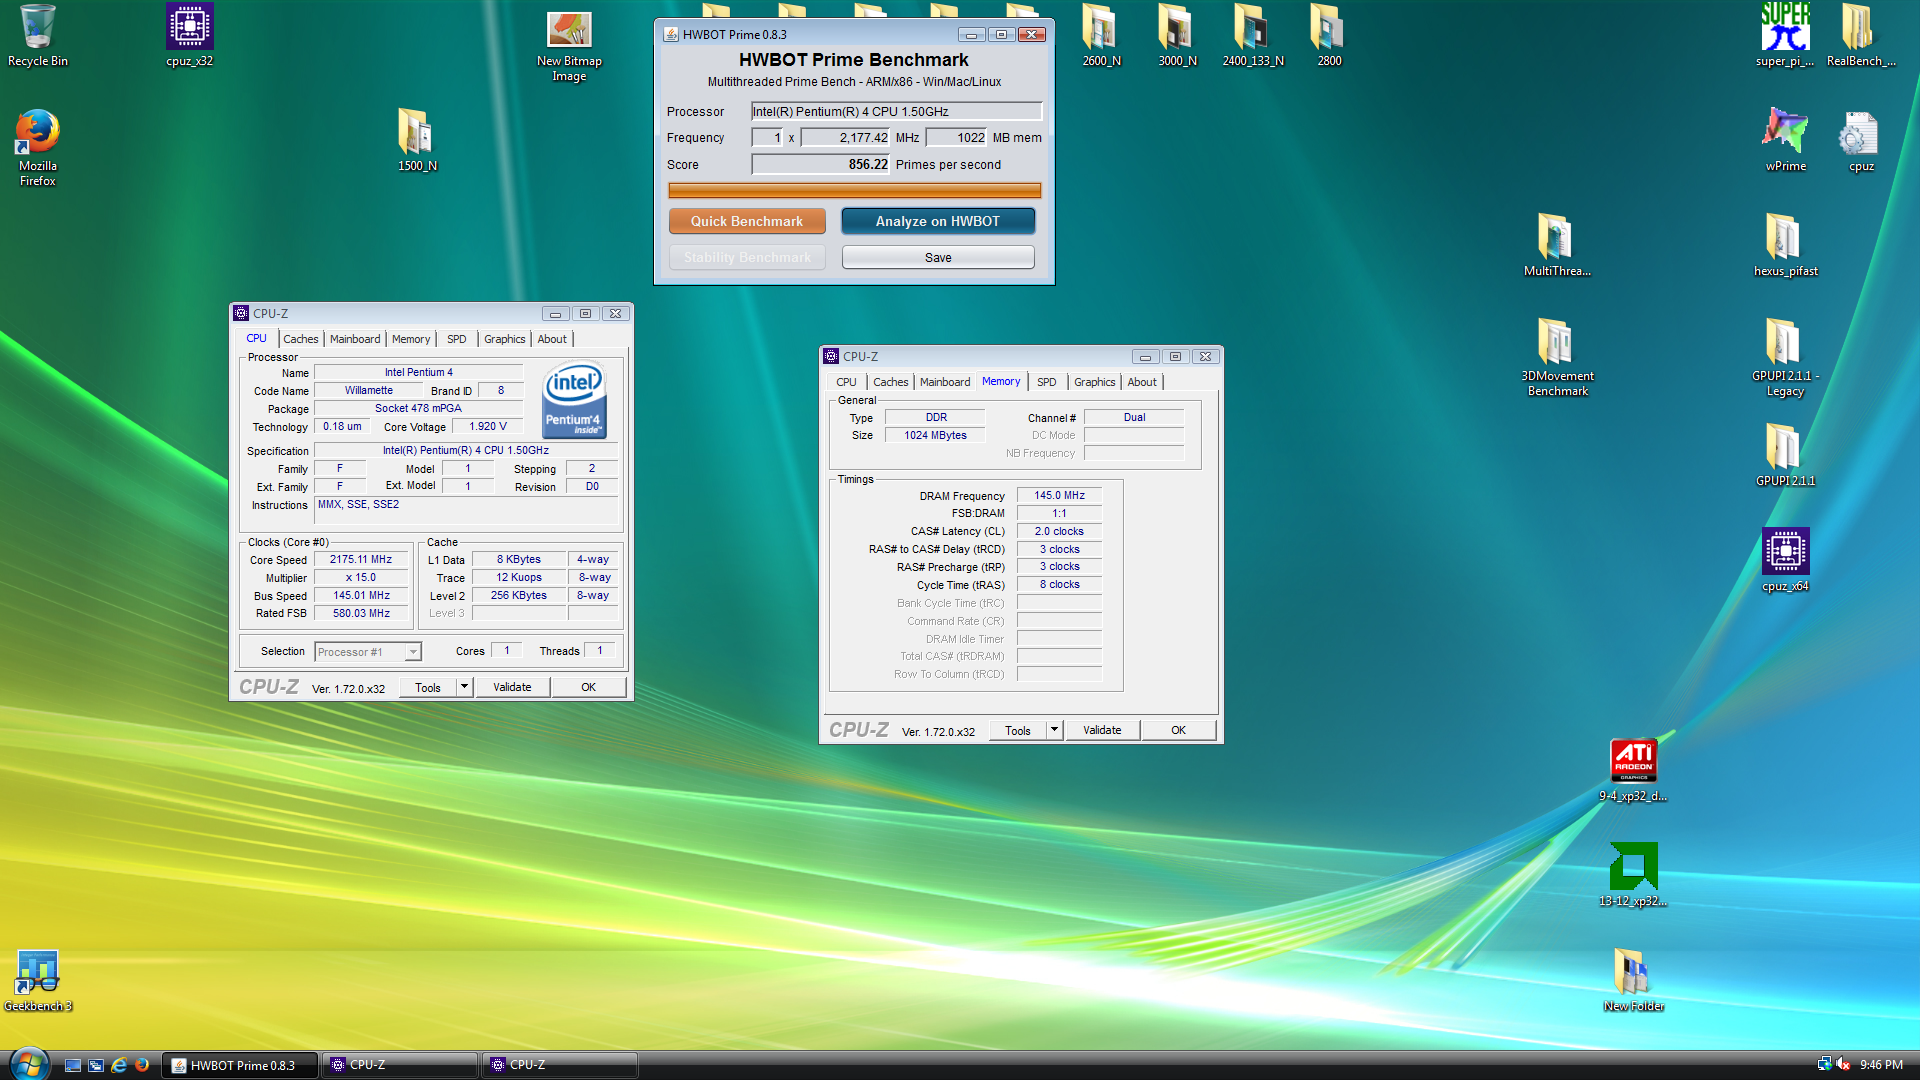Click the Windows Start orb
1920x1080 pixels.
(28, 1064)
